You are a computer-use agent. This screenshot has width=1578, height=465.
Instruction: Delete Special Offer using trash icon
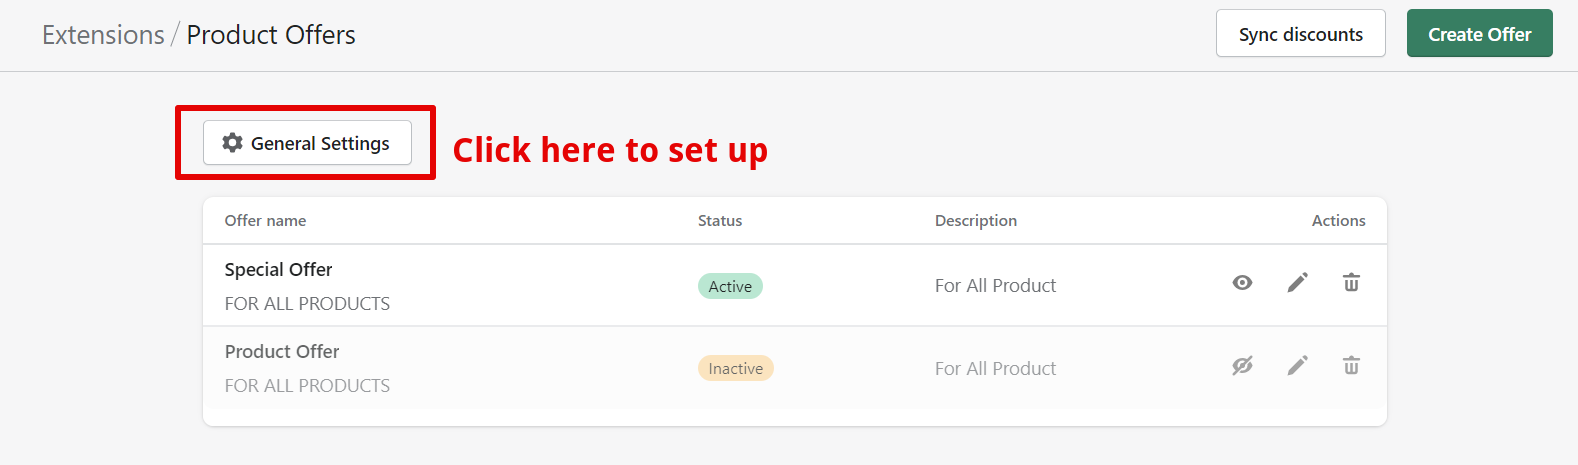(x=1351, y=283)
